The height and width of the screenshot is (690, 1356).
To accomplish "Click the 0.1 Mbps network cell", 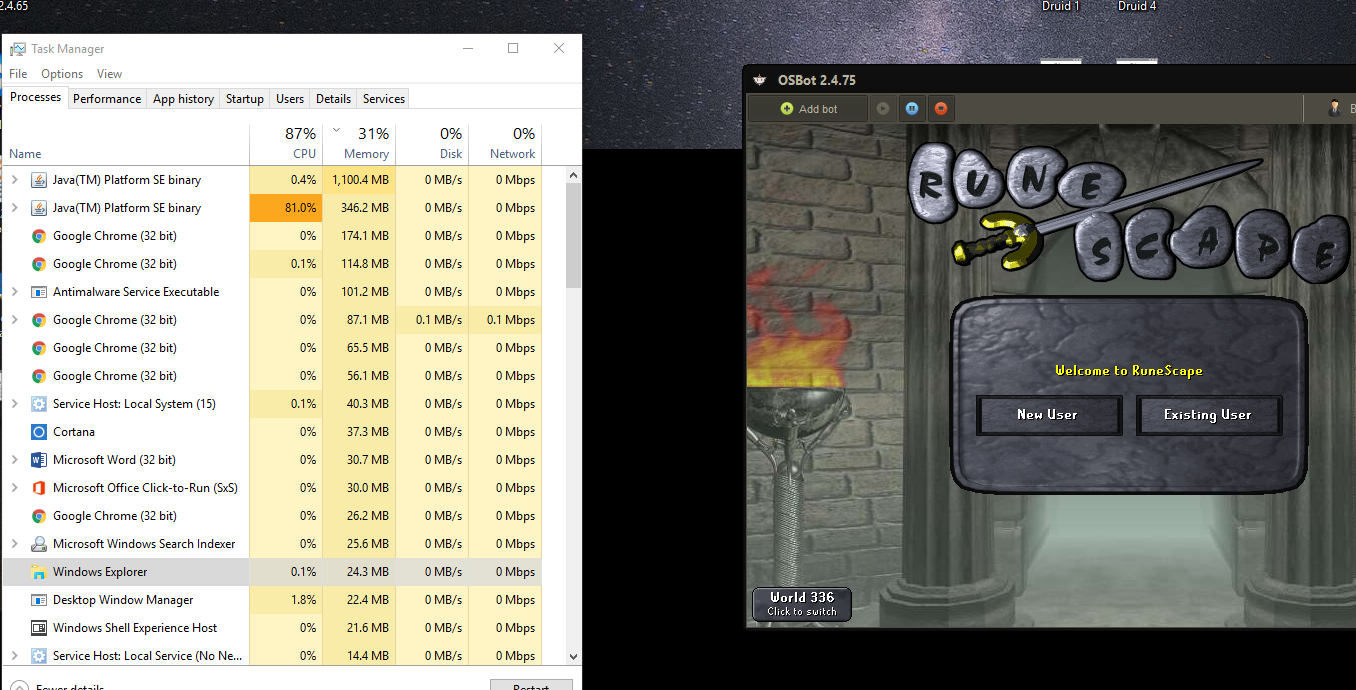I will 505,320.
